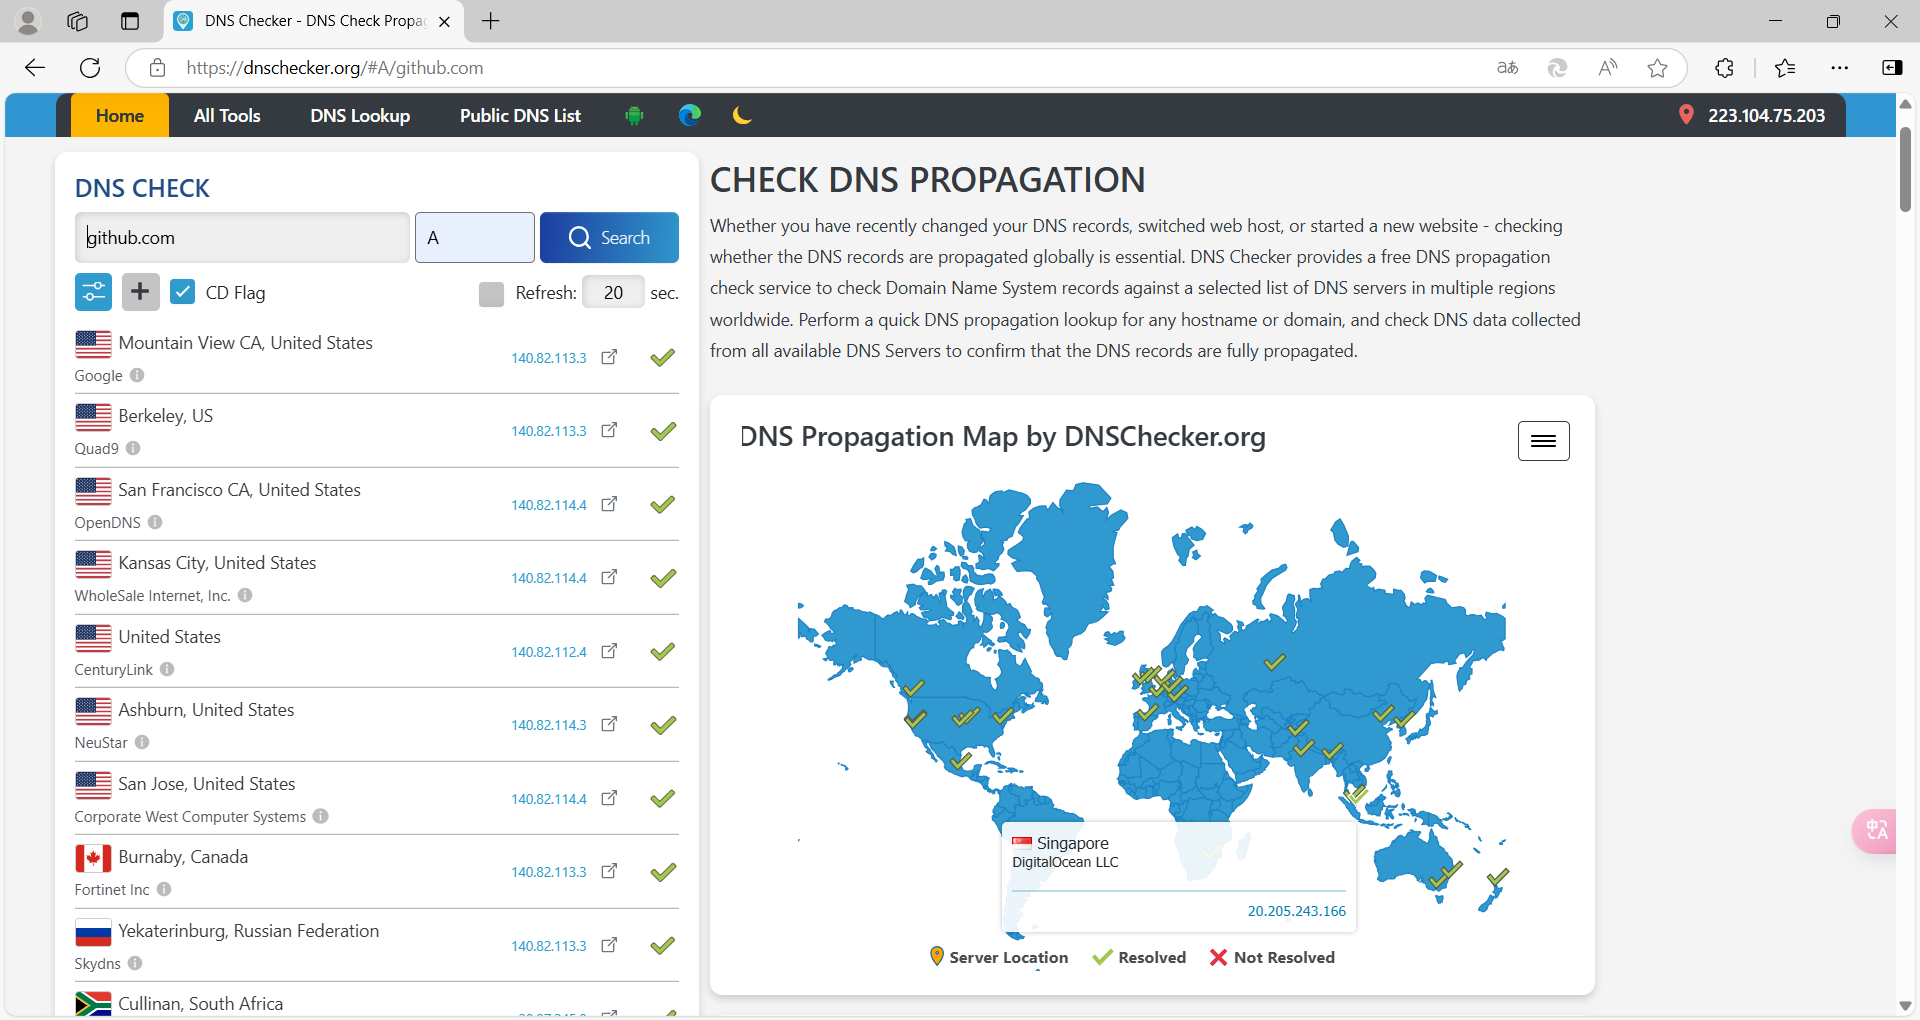1920x1020 pixels.
Task: Show info icon next to CenturyLink
Action: pos(167,669)
